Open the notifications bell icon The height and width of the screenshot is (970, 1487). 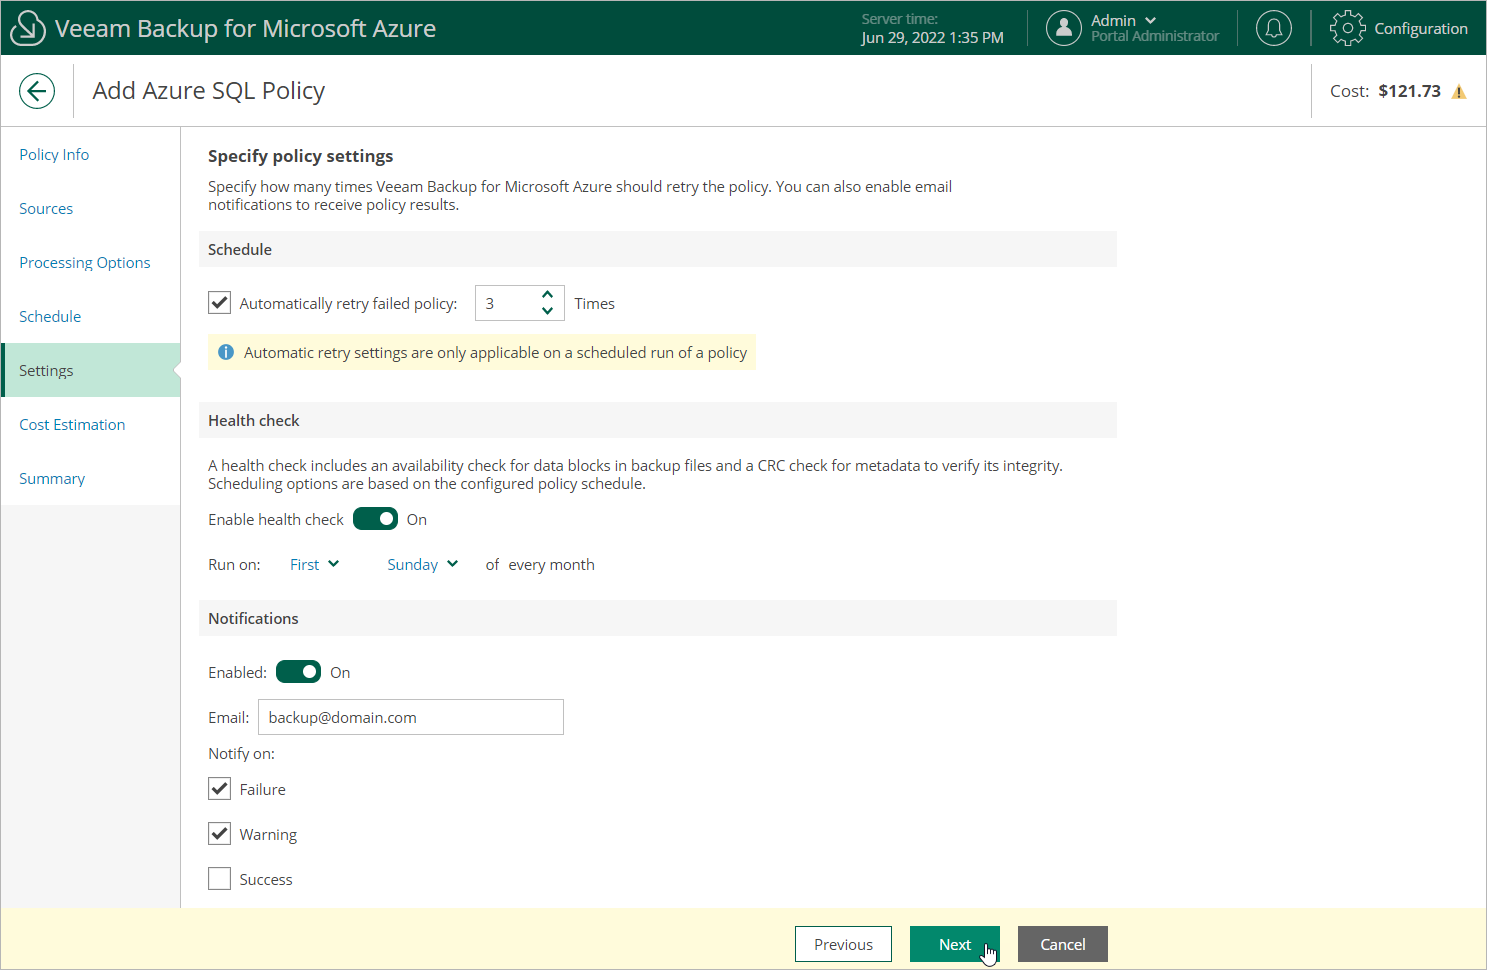pyautogui.click(x=1273, y=28)
